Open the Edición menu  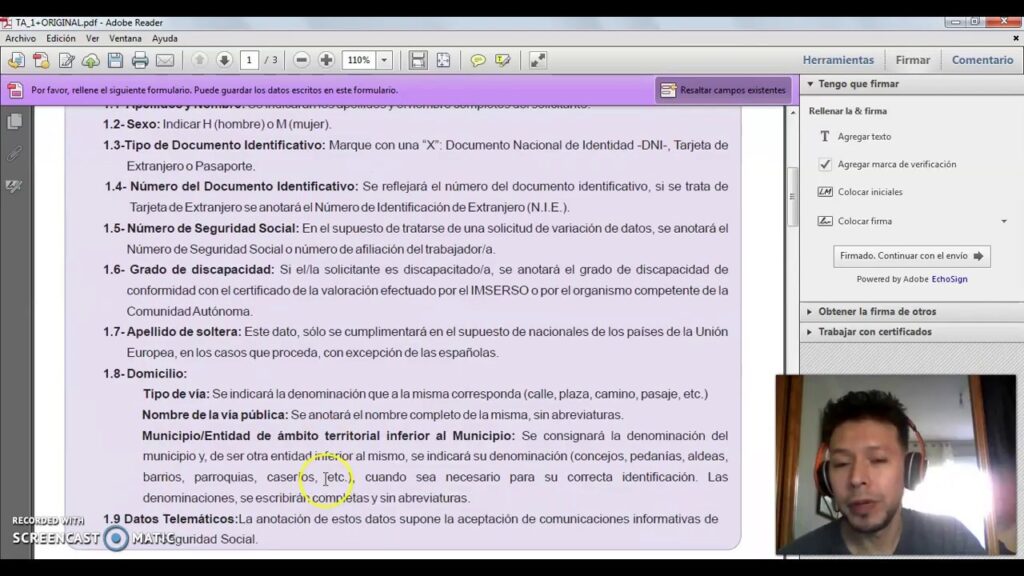(x=61, y=39)
